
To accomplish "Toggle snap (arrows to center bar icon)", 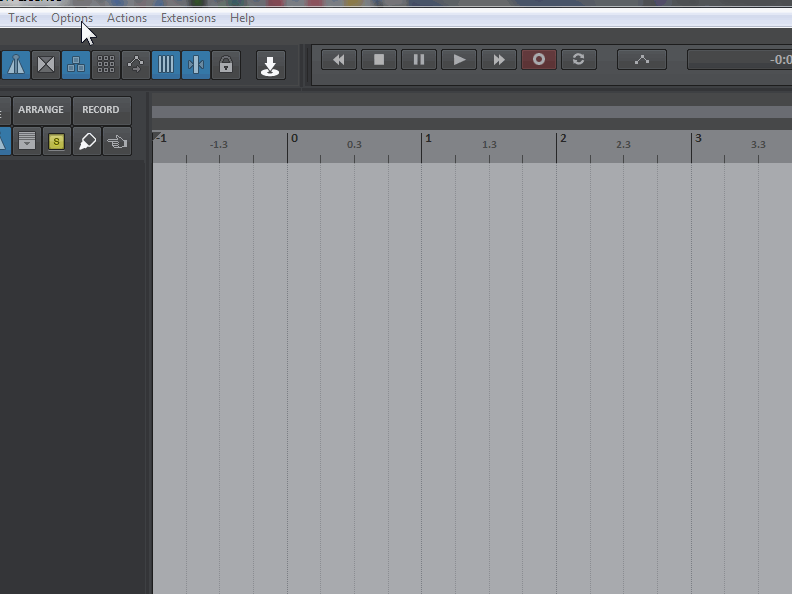I will [x=195, y=65].
